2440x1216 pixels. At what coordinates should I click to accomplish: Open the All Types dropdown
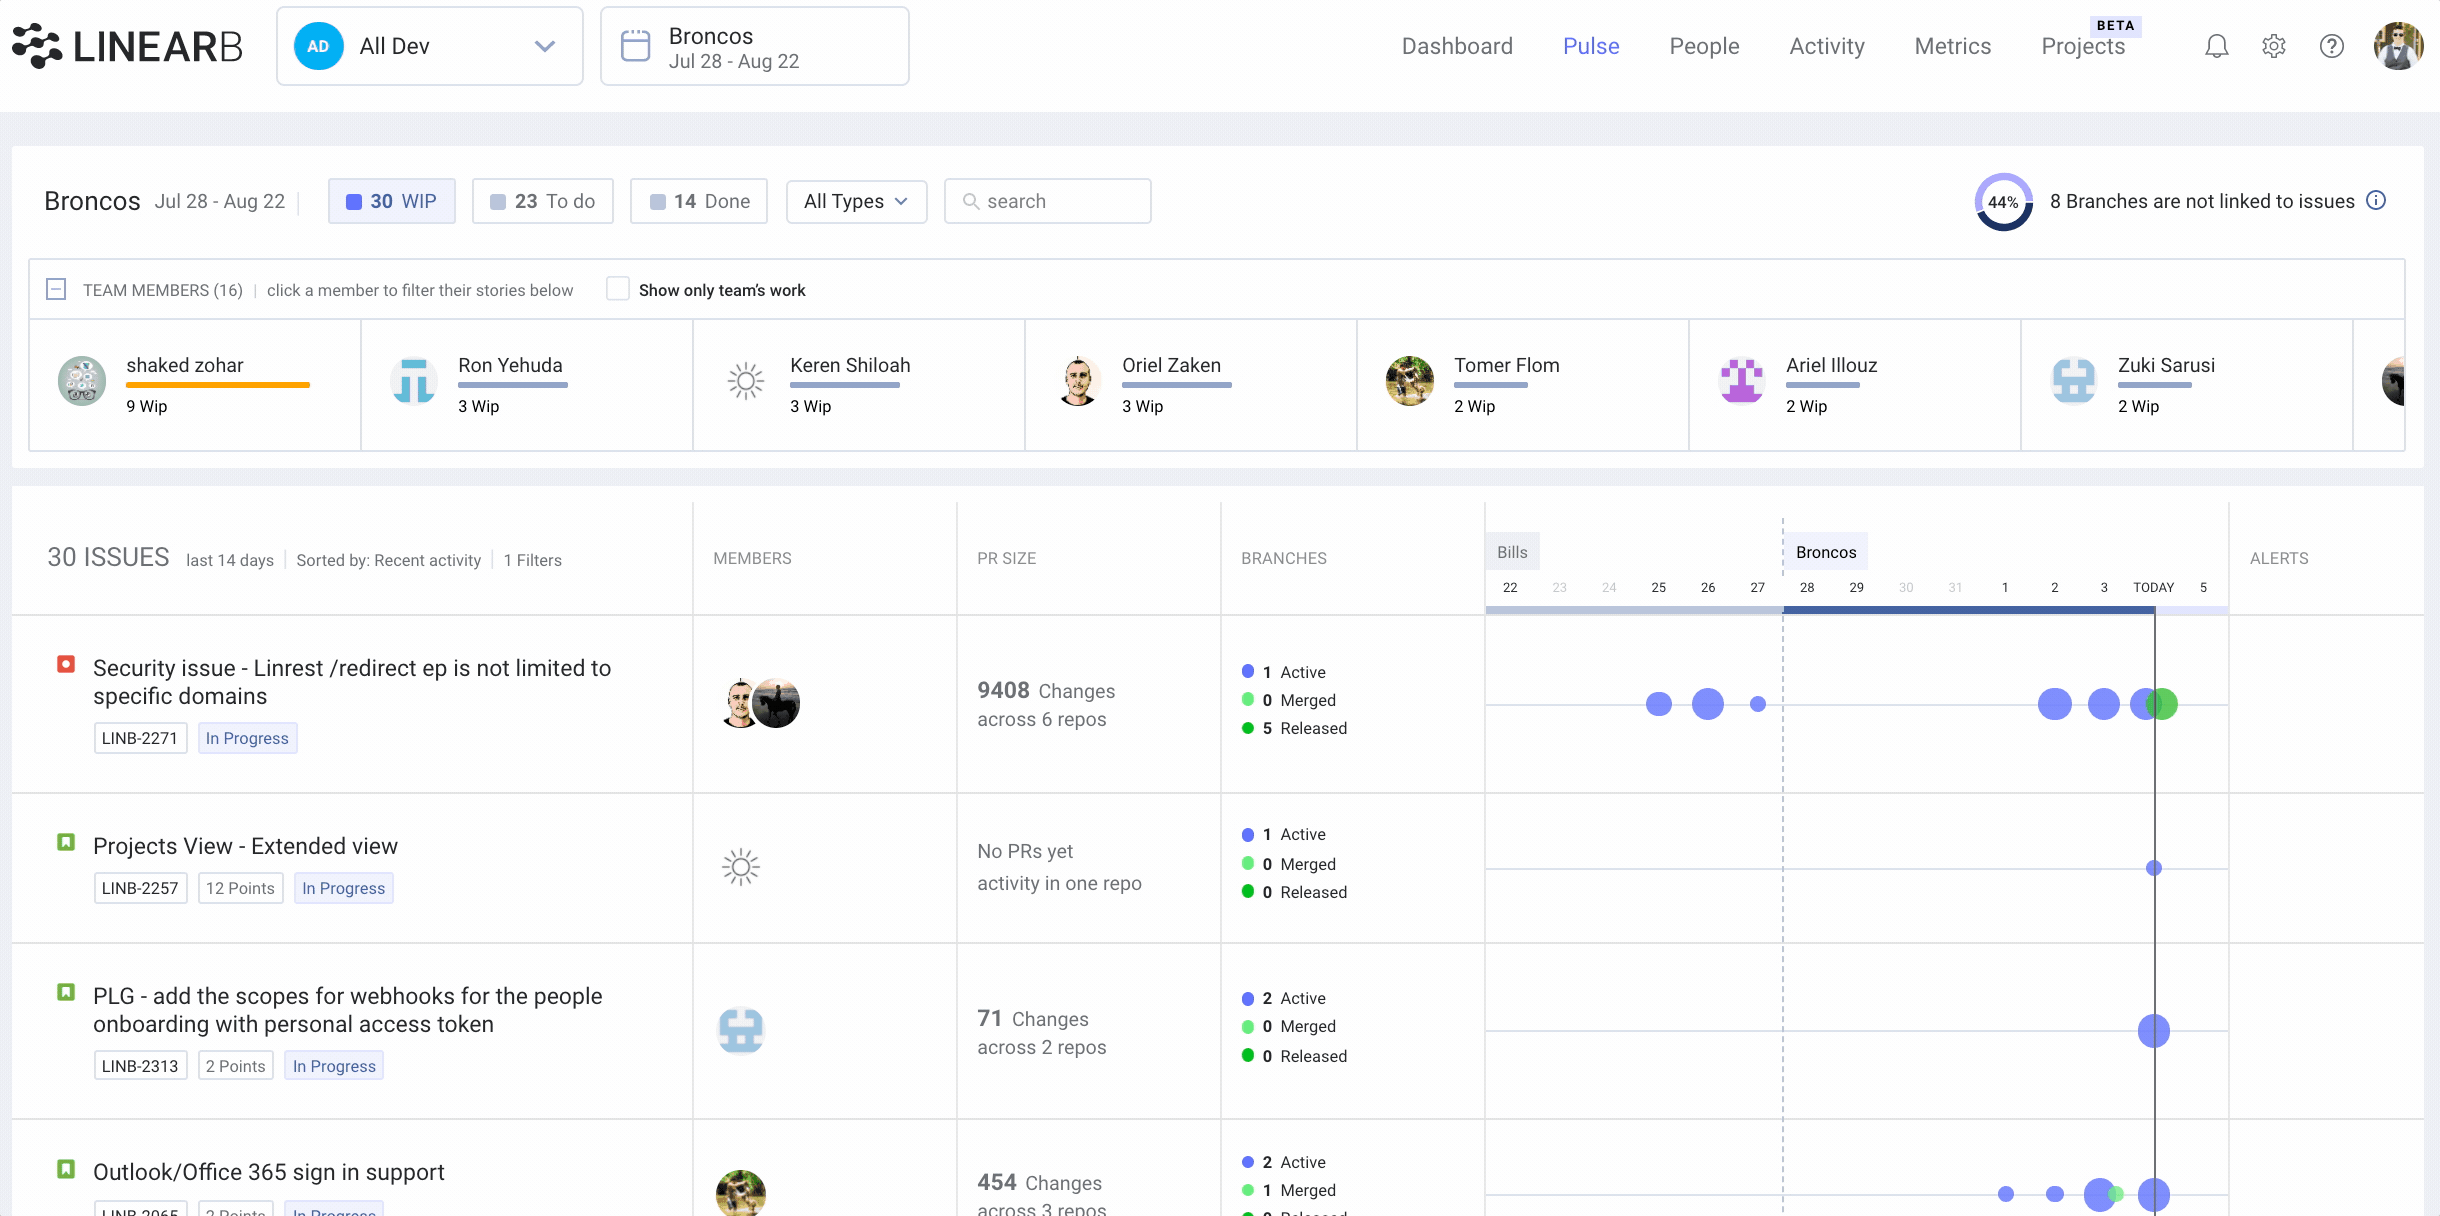pyautogui.click(x=857, y=201)
